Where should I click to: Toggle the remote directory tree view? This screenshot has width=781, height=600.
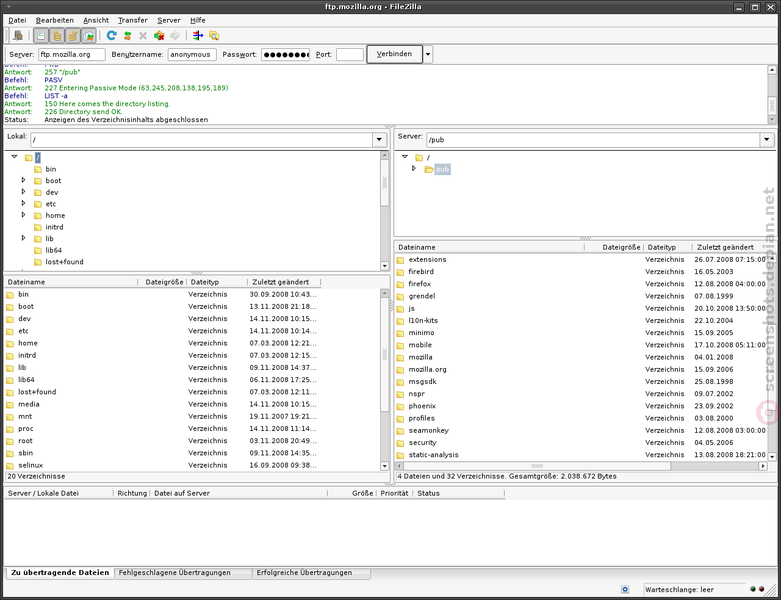point(73,35)
